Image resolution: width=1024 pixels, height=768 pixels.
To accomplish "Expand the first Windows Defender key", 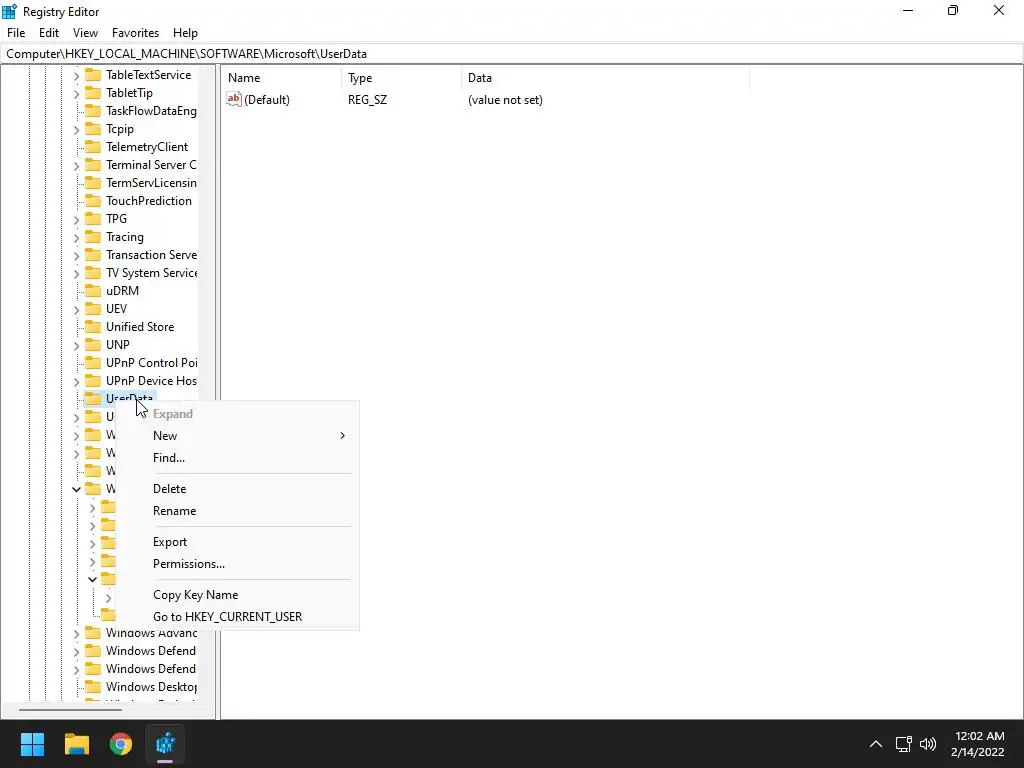I will tap(76, 652).
